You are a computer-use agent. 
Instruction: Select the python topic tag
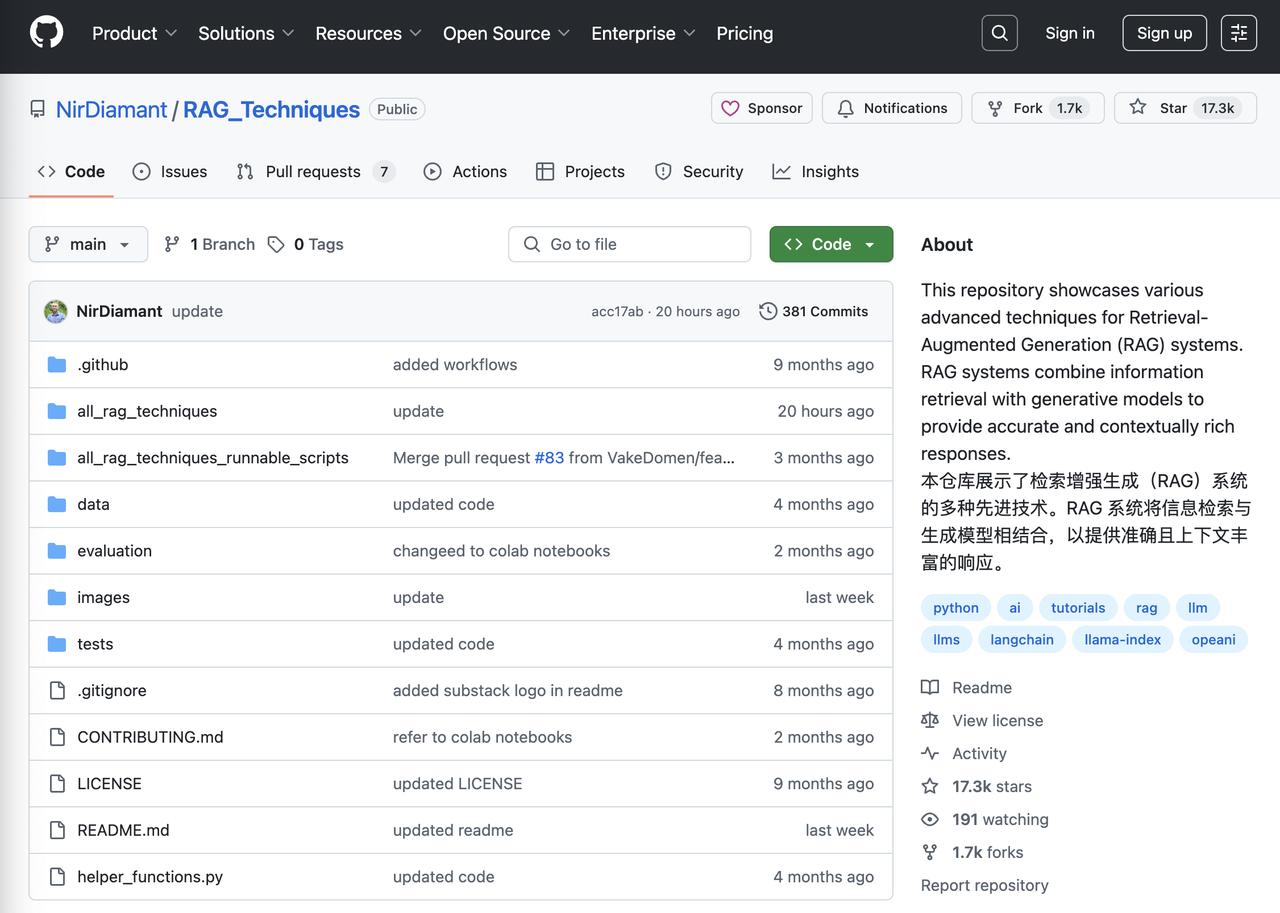coord(956,607)
